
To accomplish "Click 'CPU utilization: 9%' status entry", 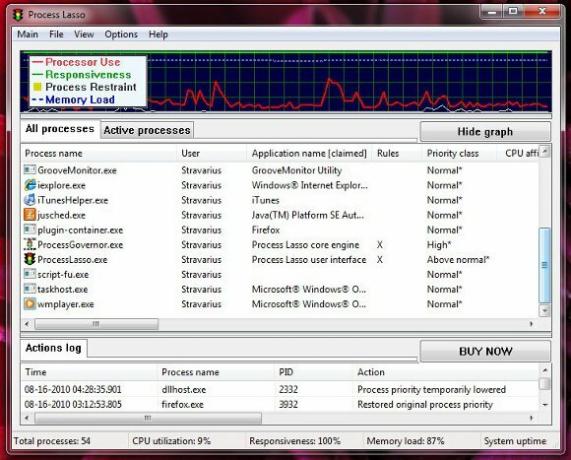I will pyautogui.click(x=172, y=441).
